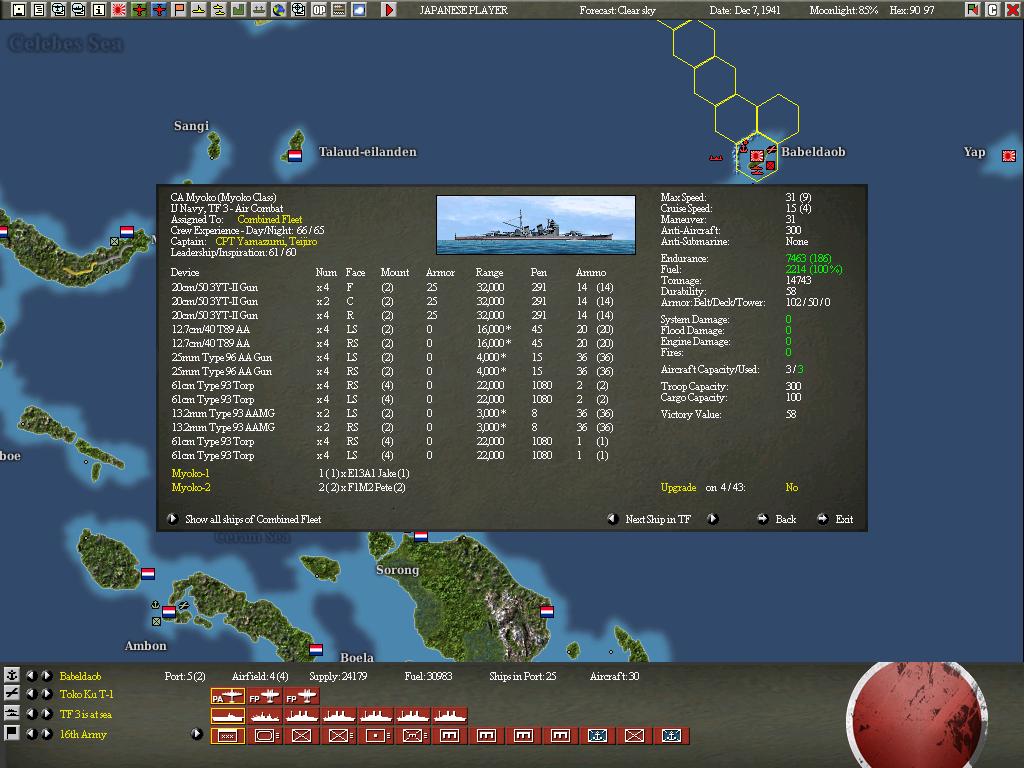1024x768 pixels.
Task: Click the orange flag toolbar icon
Action: tap(179, 10)
